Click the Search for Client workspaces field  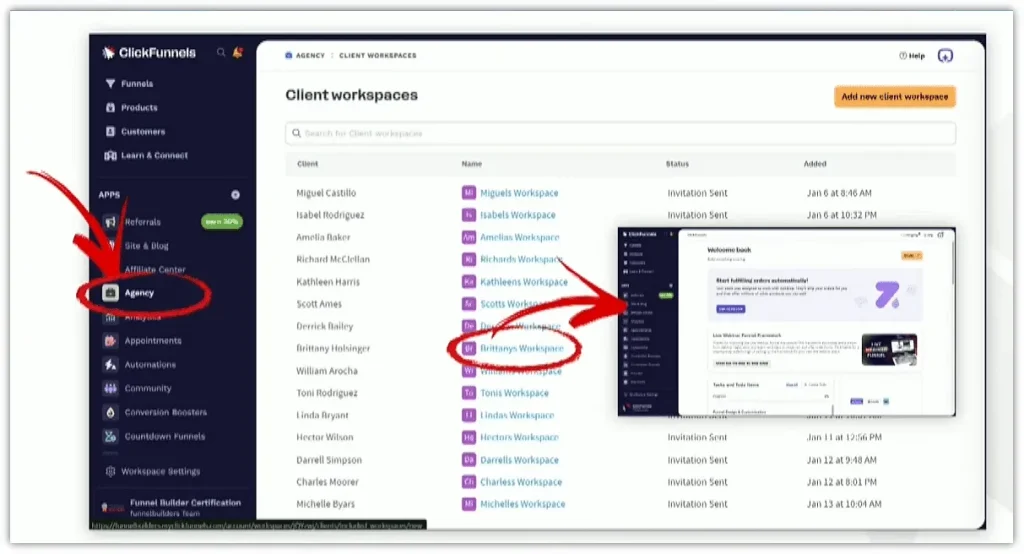pyautogui.click(x=620, y=133)
